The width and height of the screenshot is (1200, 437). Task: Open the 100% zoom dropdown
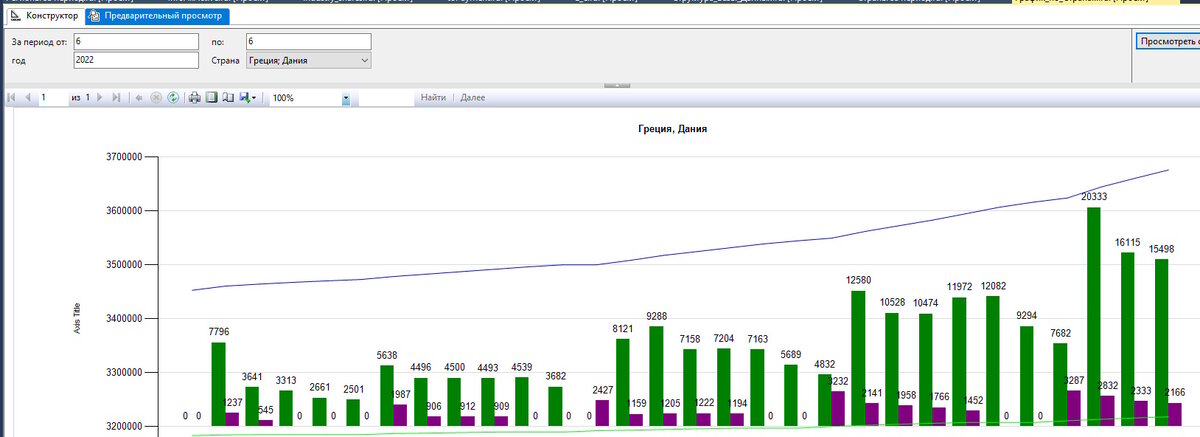click(346, 98)
